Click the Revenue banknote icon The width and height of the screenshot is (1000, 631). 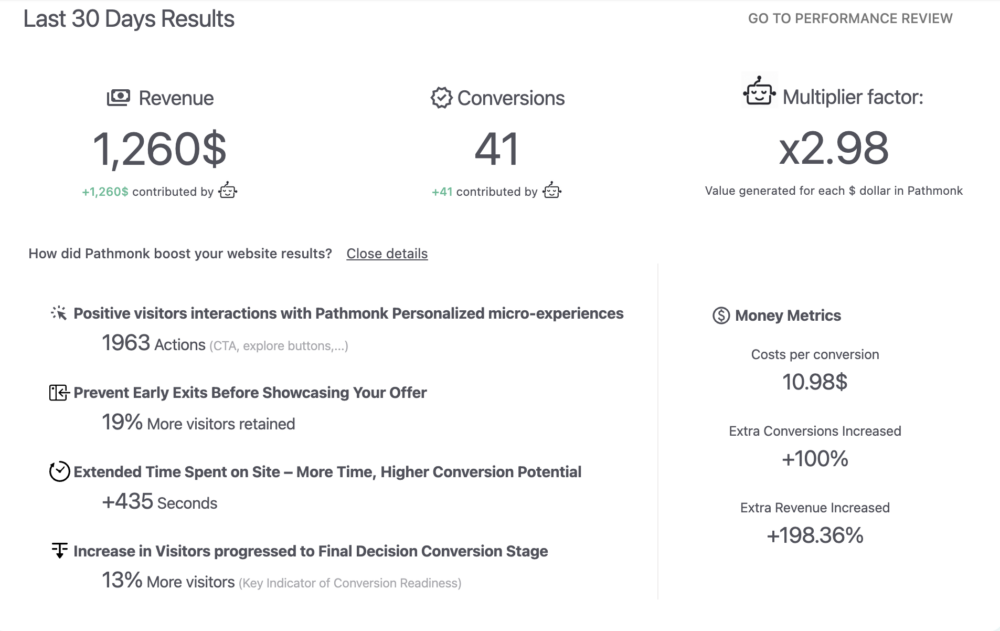[118, 97]
